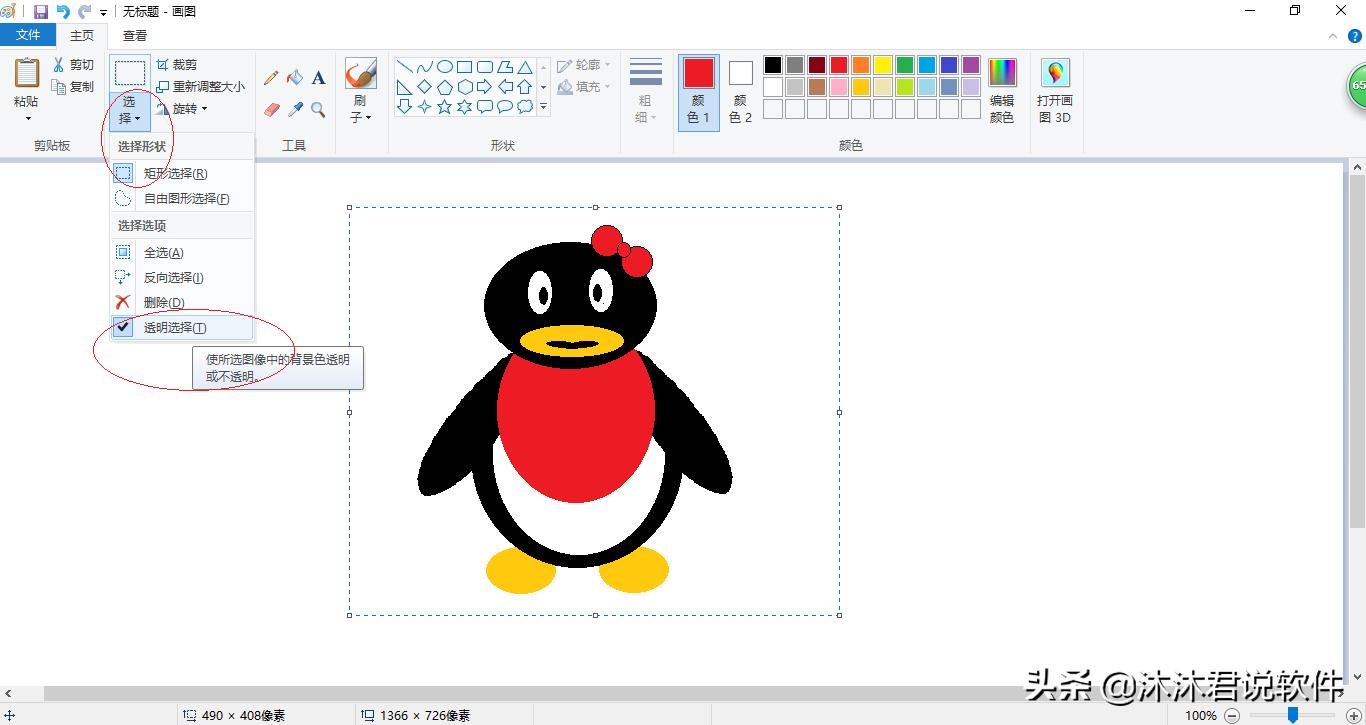Select the Text tool
1366x725 pixels.
[318, 78]
